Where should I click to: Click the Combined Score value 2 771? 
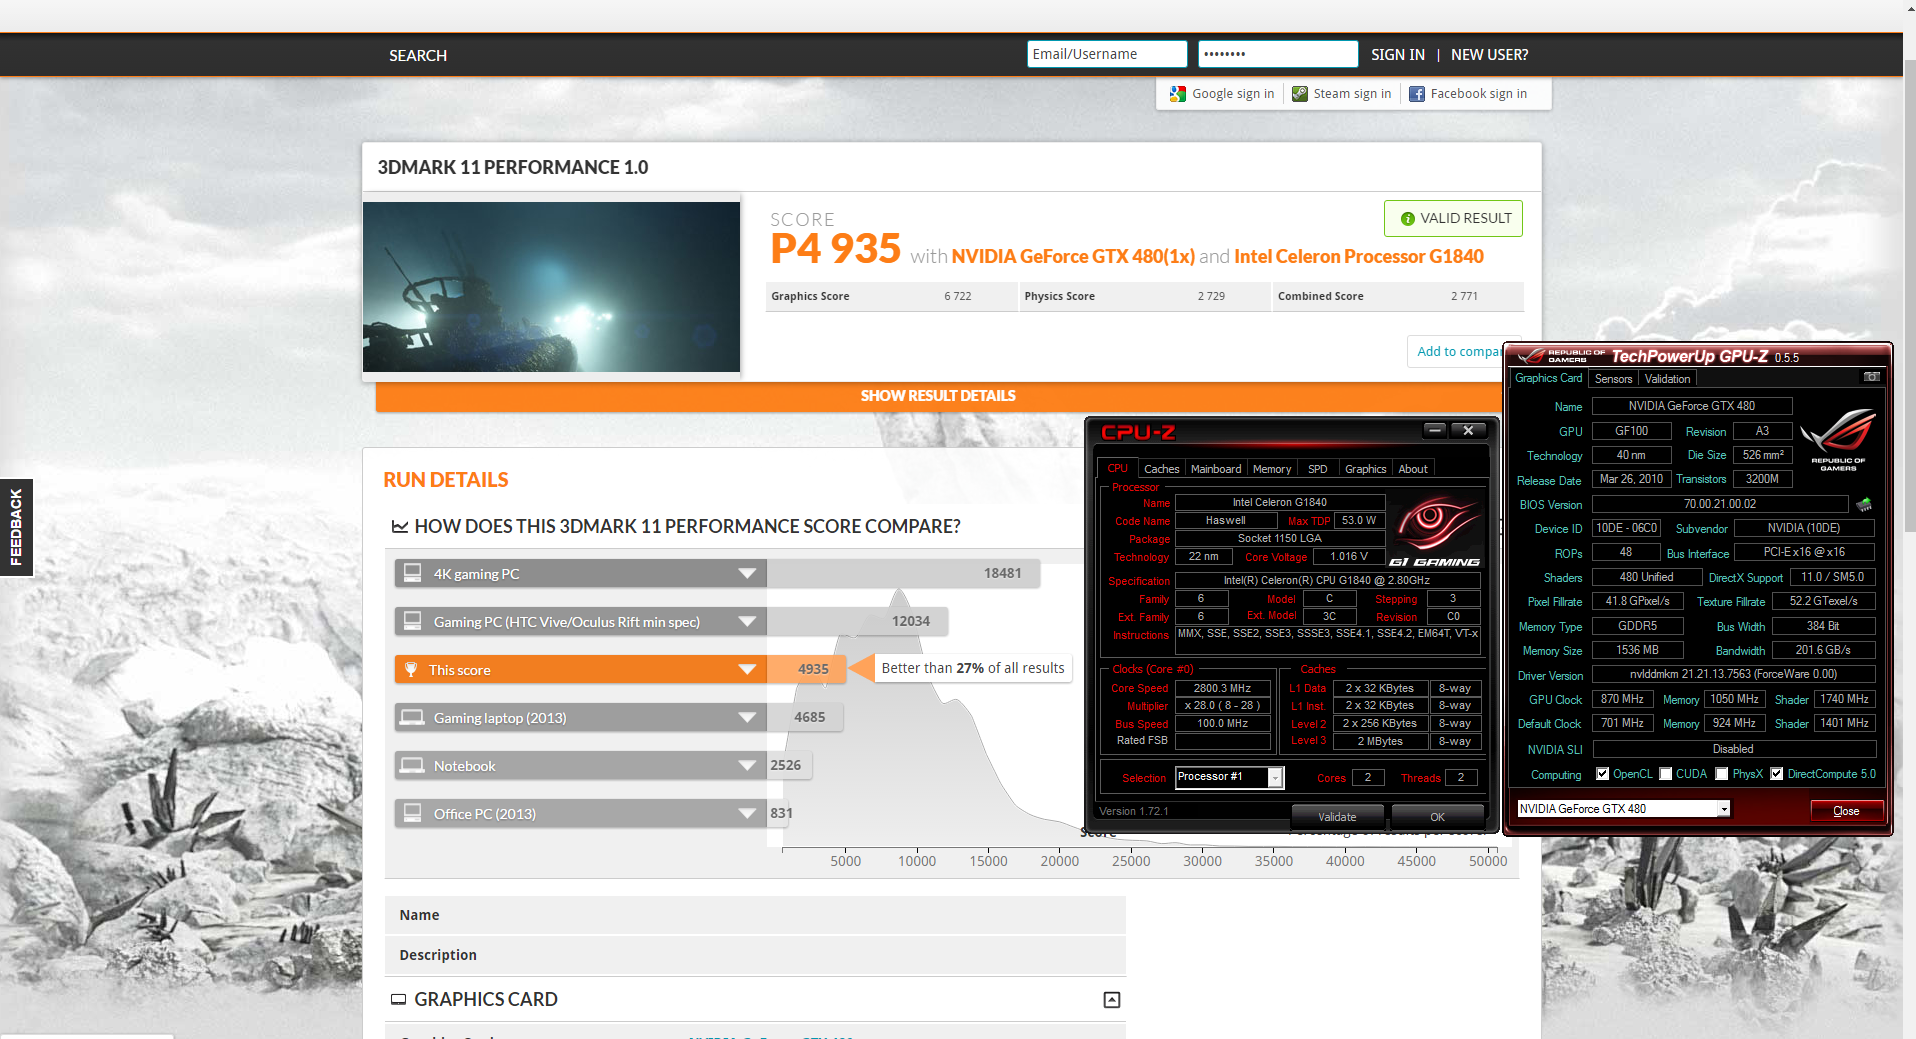click(x=1464, y=296)
